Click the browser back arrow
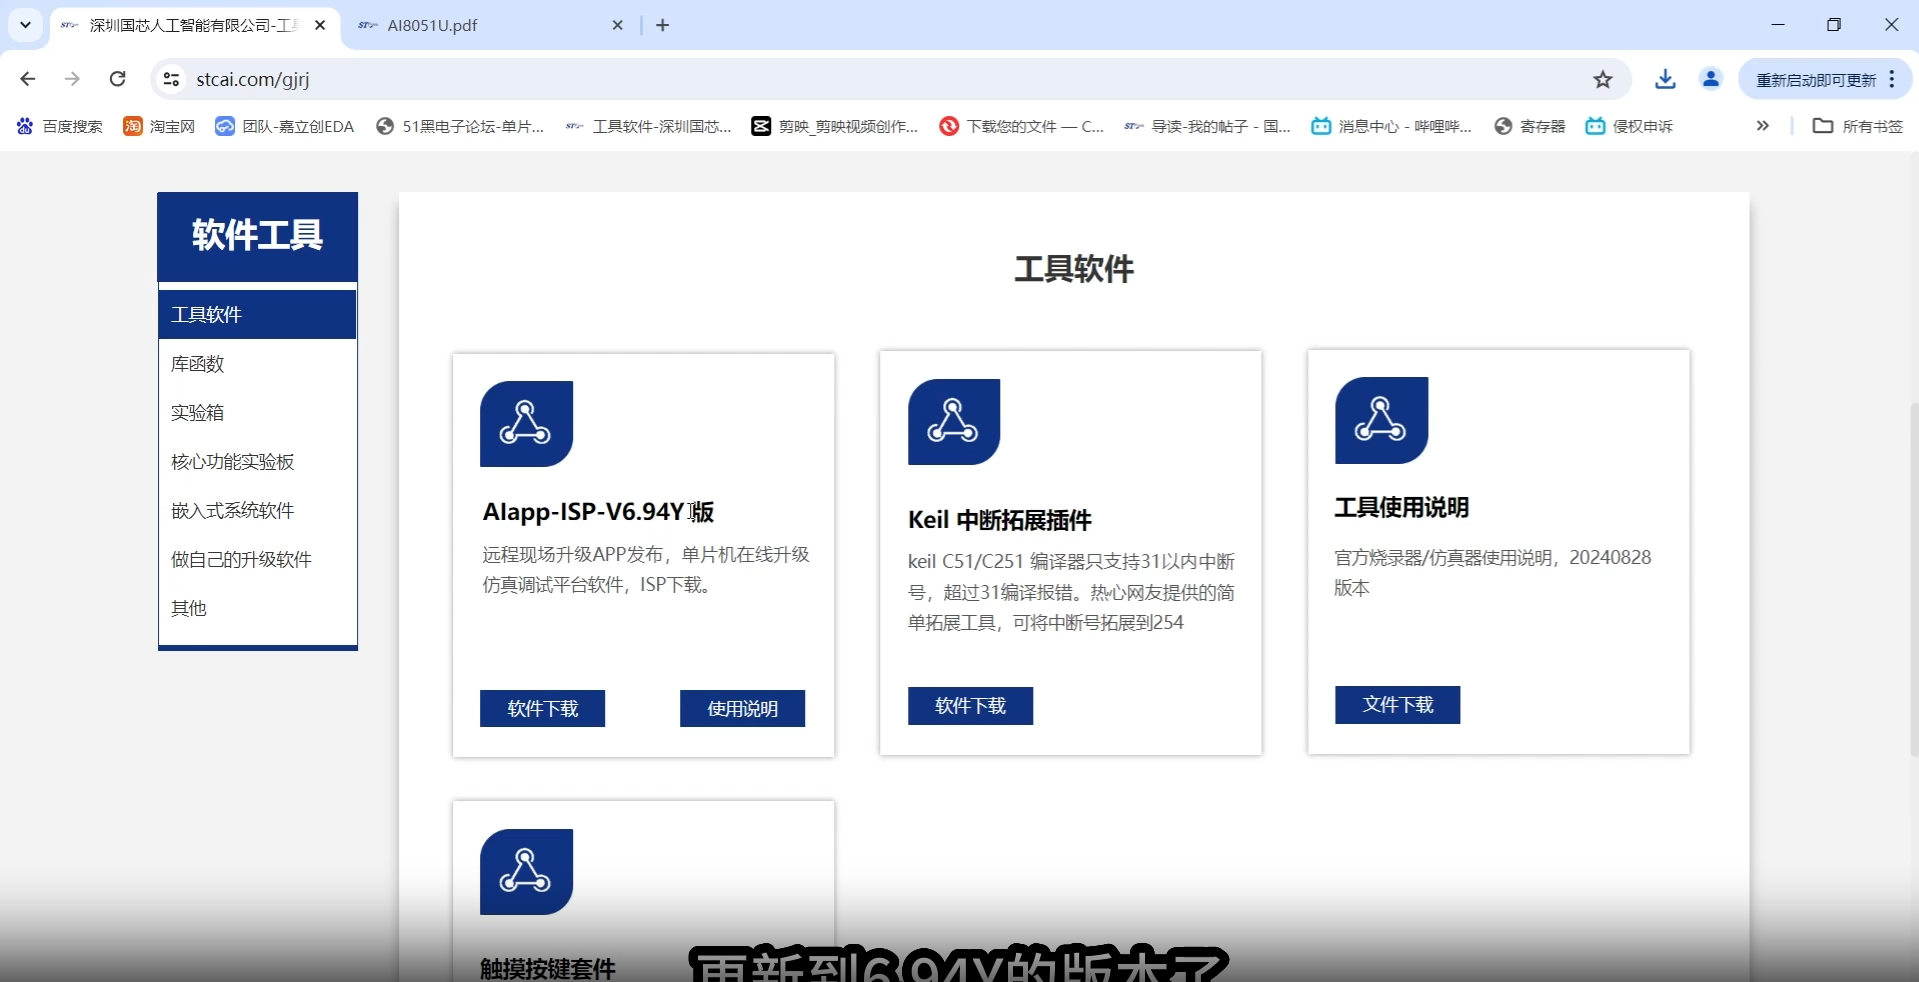 28,79
